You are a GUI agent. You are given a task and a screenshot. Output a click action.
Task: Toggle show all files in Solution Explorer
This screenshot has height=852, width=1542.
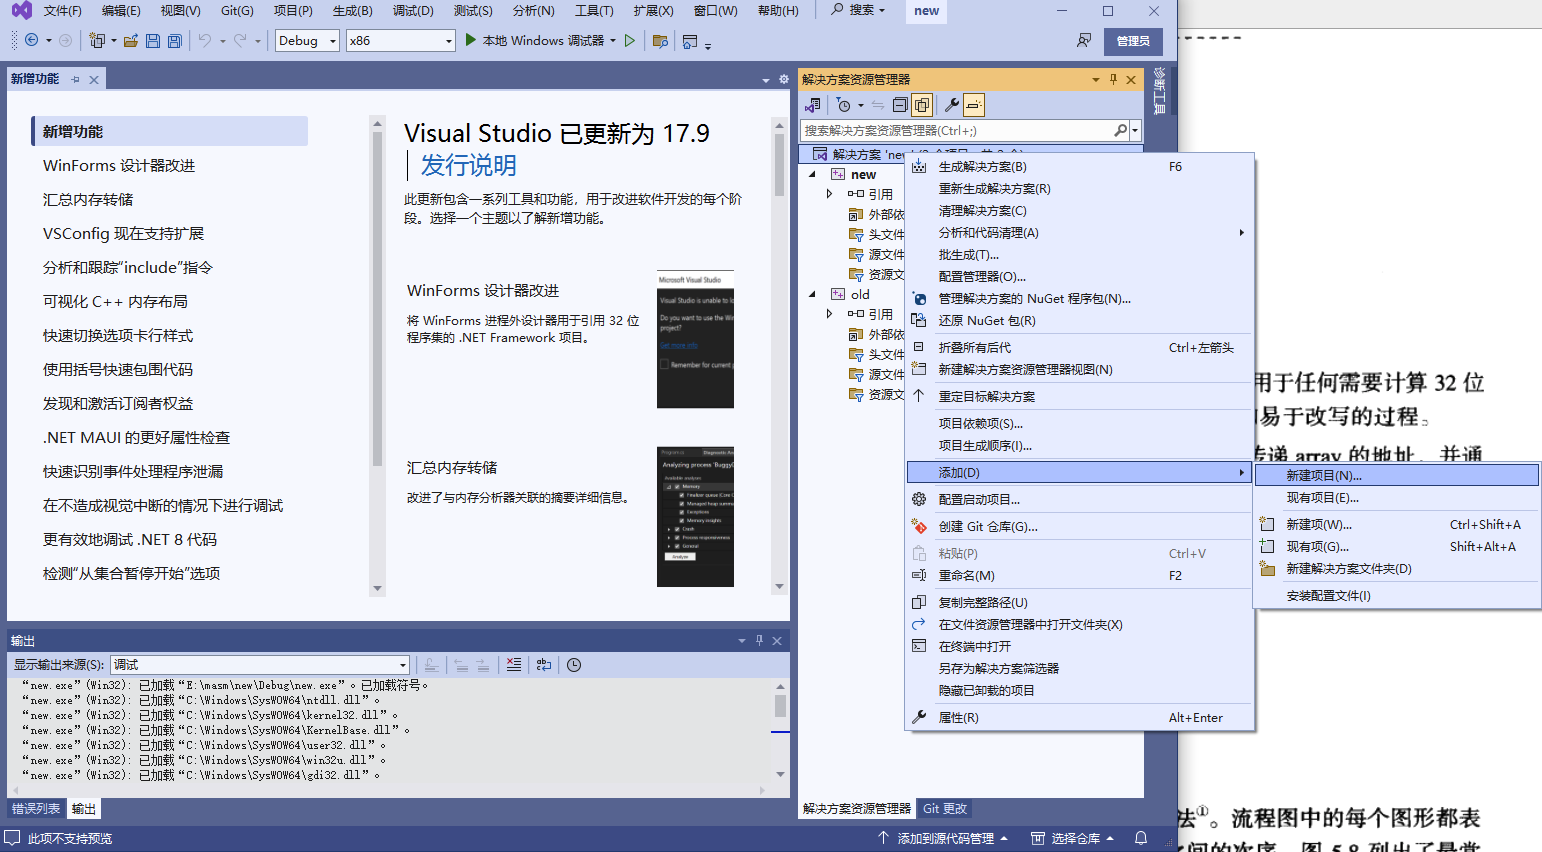[x=922, y=105]
